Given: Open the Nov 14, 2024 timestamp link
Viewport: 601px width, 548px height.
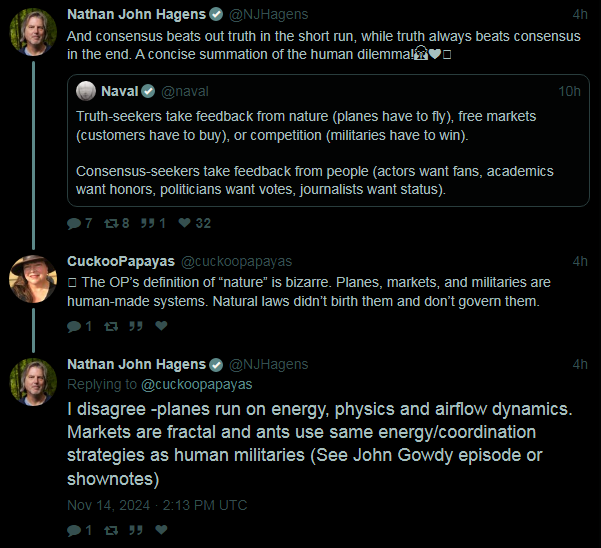Looking at the screenshot, I should (x=157, y=505).
